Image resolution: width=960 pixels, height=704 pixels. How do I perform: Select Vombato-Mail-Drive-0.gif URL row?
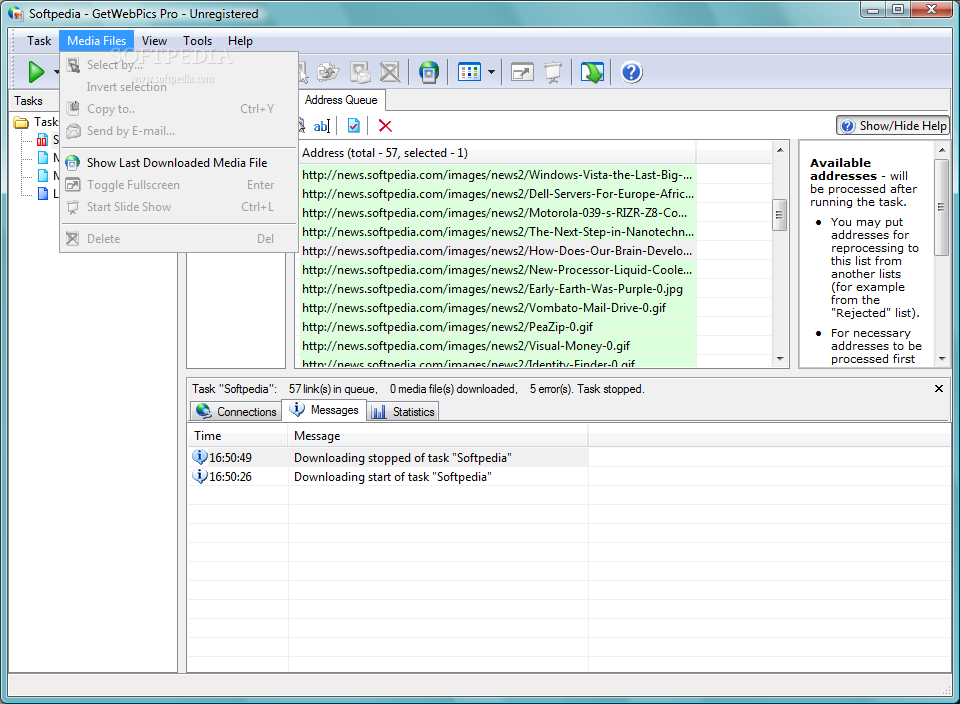tap(497, 308)
